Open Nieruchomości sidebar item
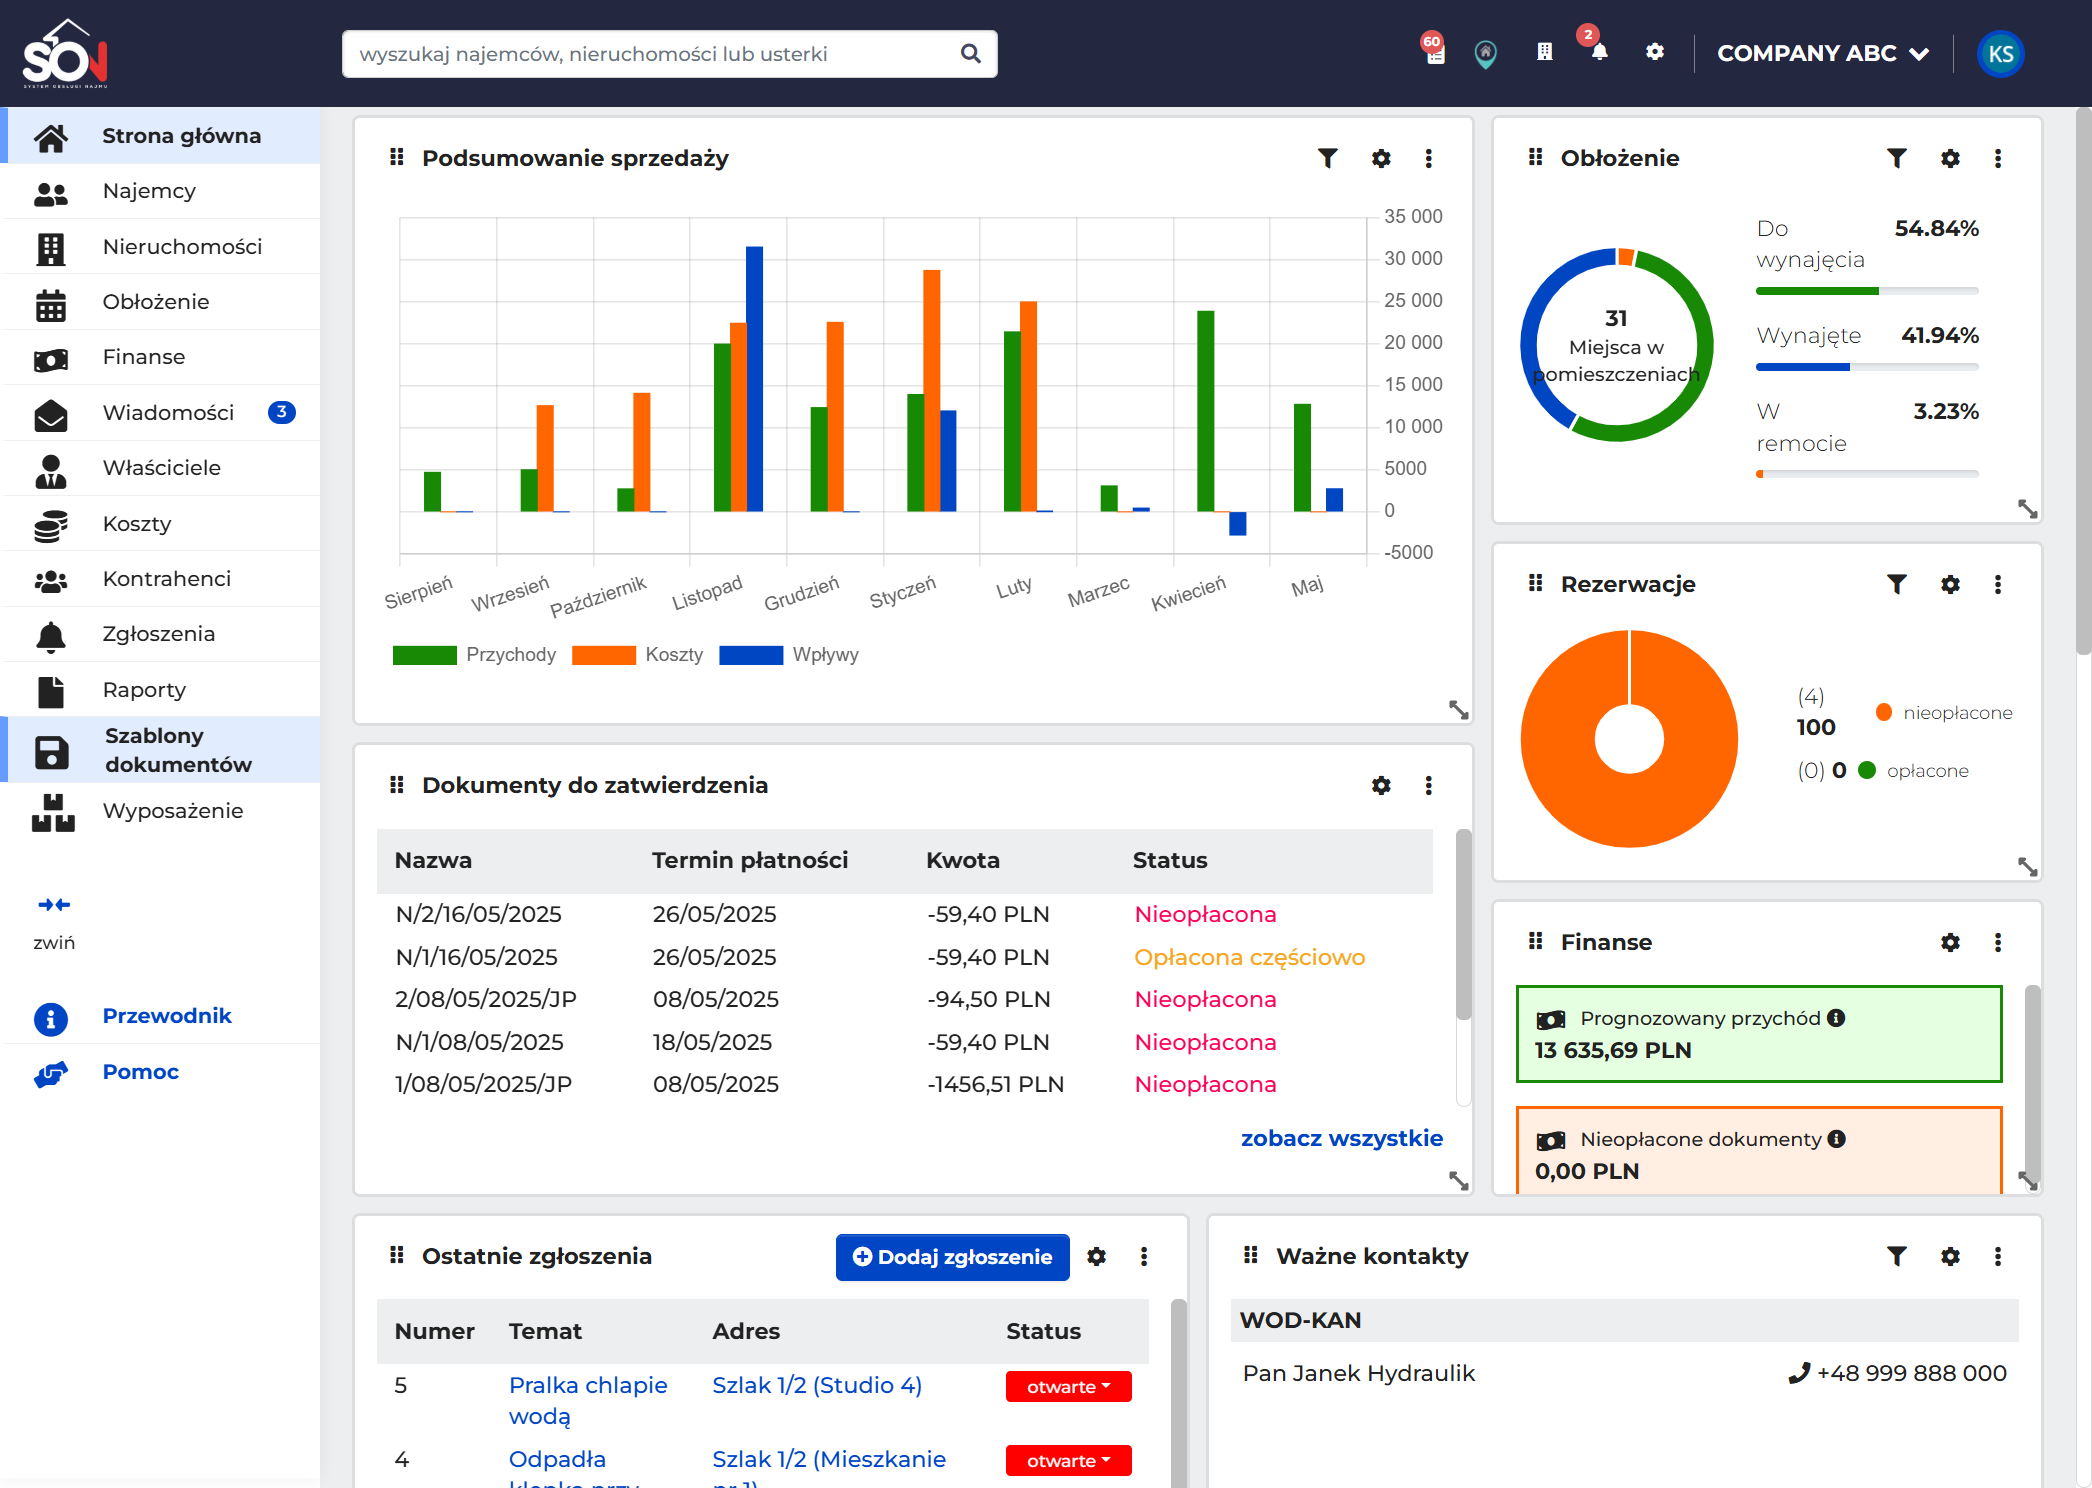The image size is (2092, 1488). pyautogui.click(x=161, y=247)
